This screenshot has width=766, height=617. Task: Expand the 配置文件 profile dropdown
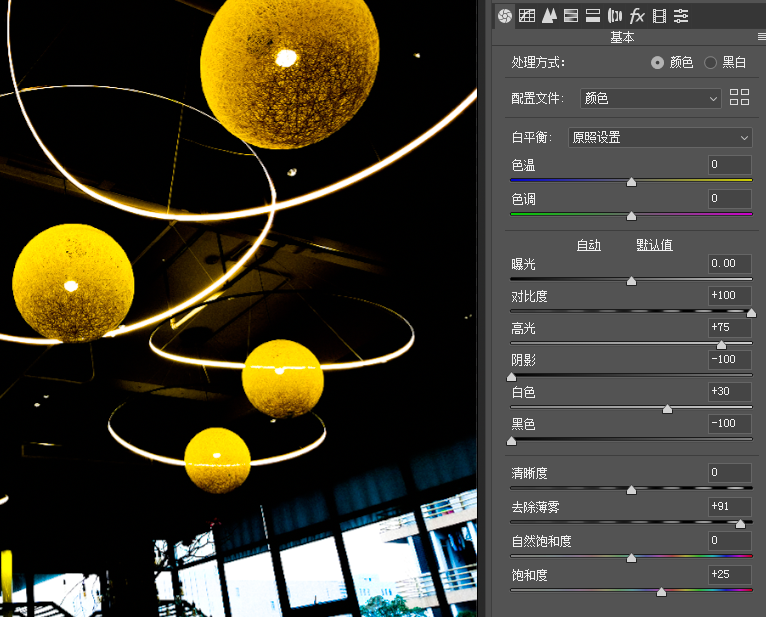click(651, 98)
